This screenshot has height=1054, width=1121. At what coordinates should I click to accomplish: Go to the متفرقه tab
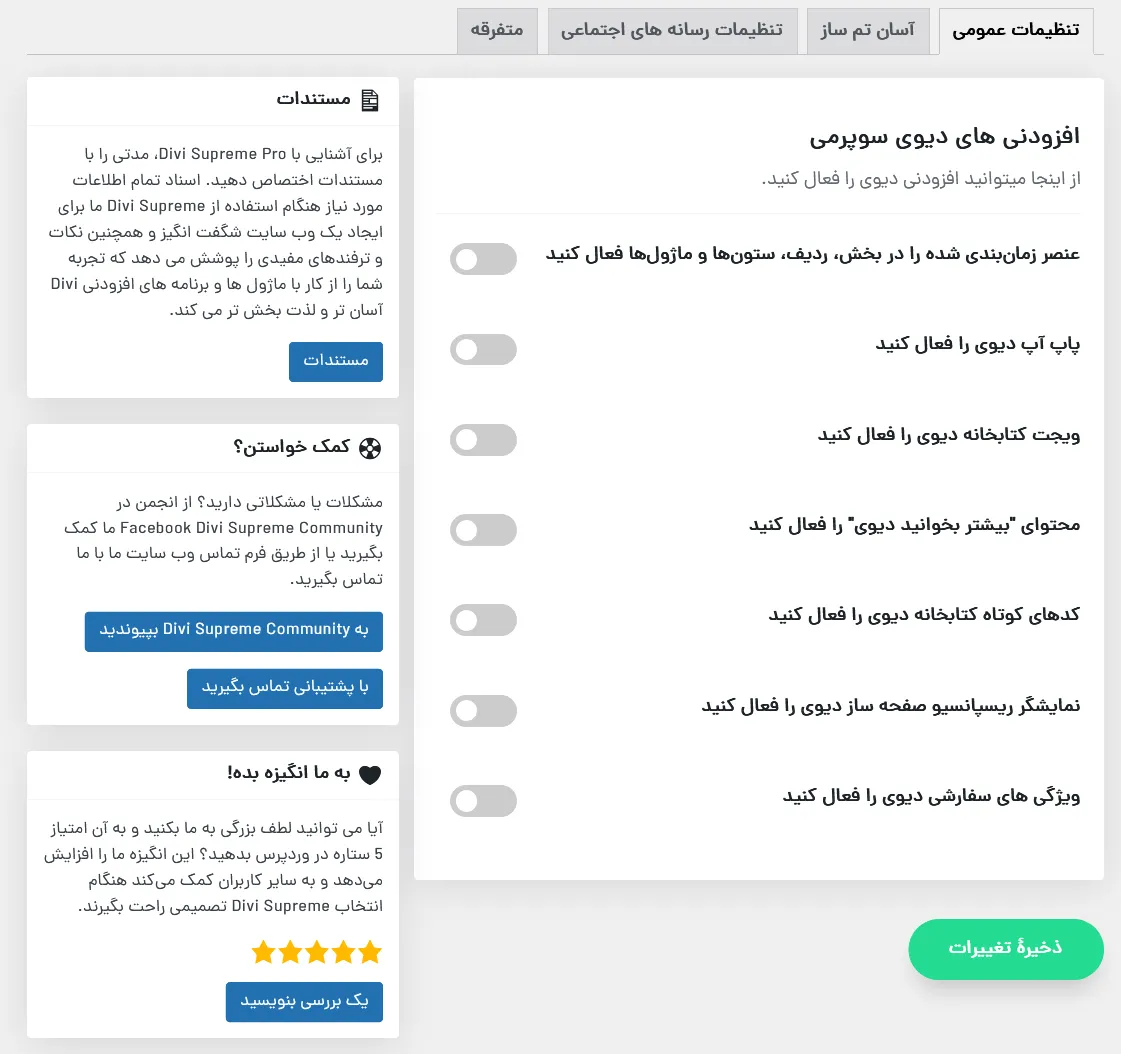click(497, 31)
